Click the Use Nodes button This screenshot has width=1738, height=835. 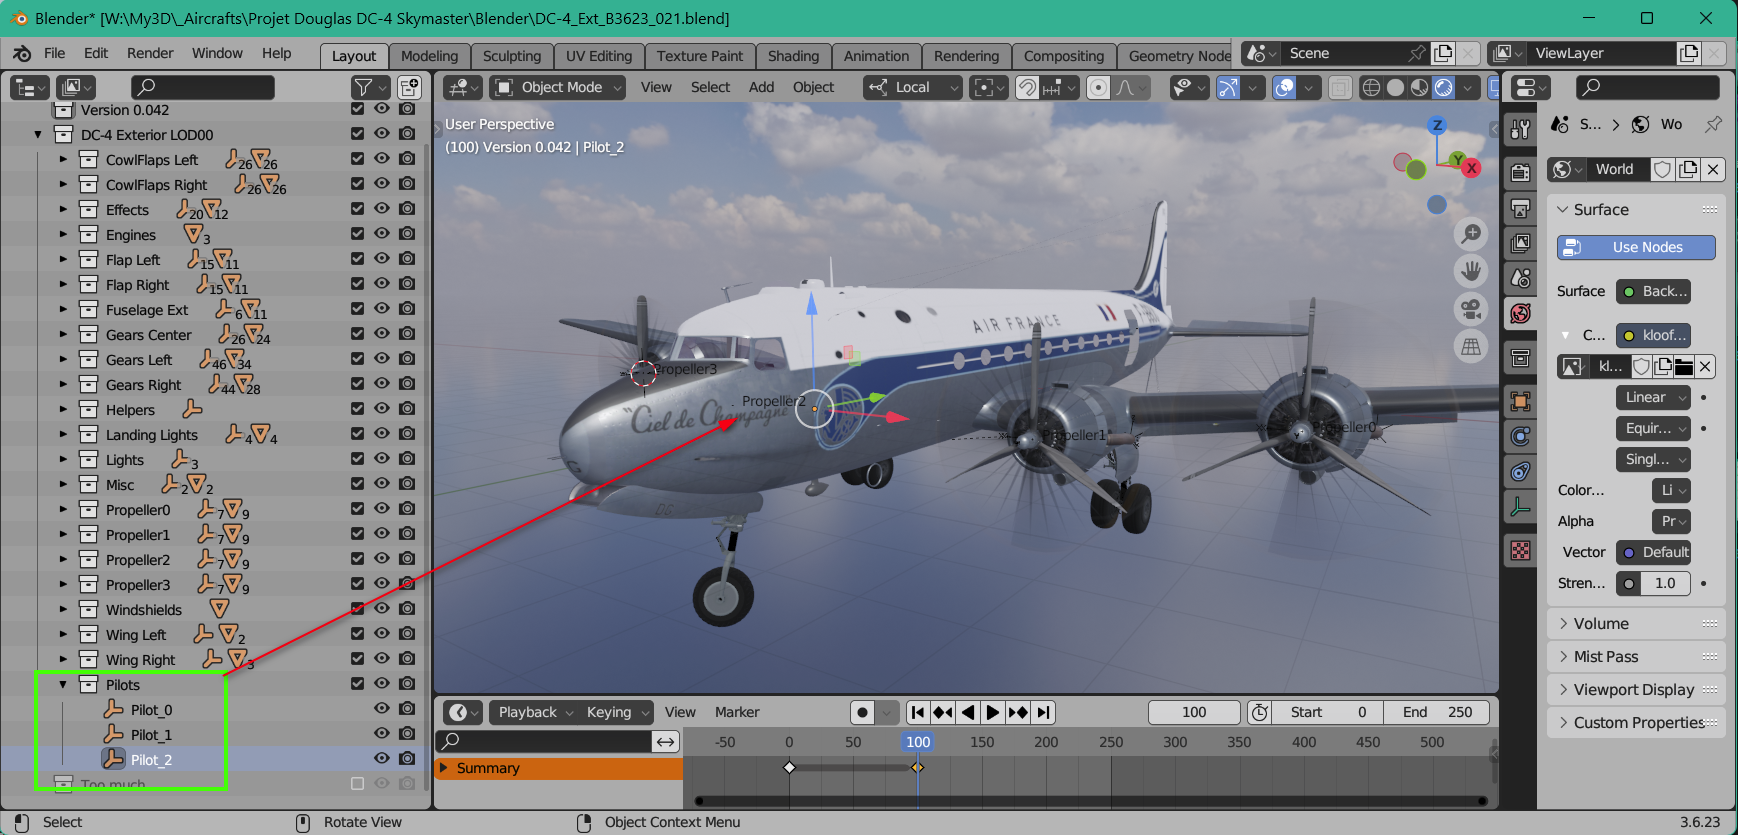click(1636, 247)
